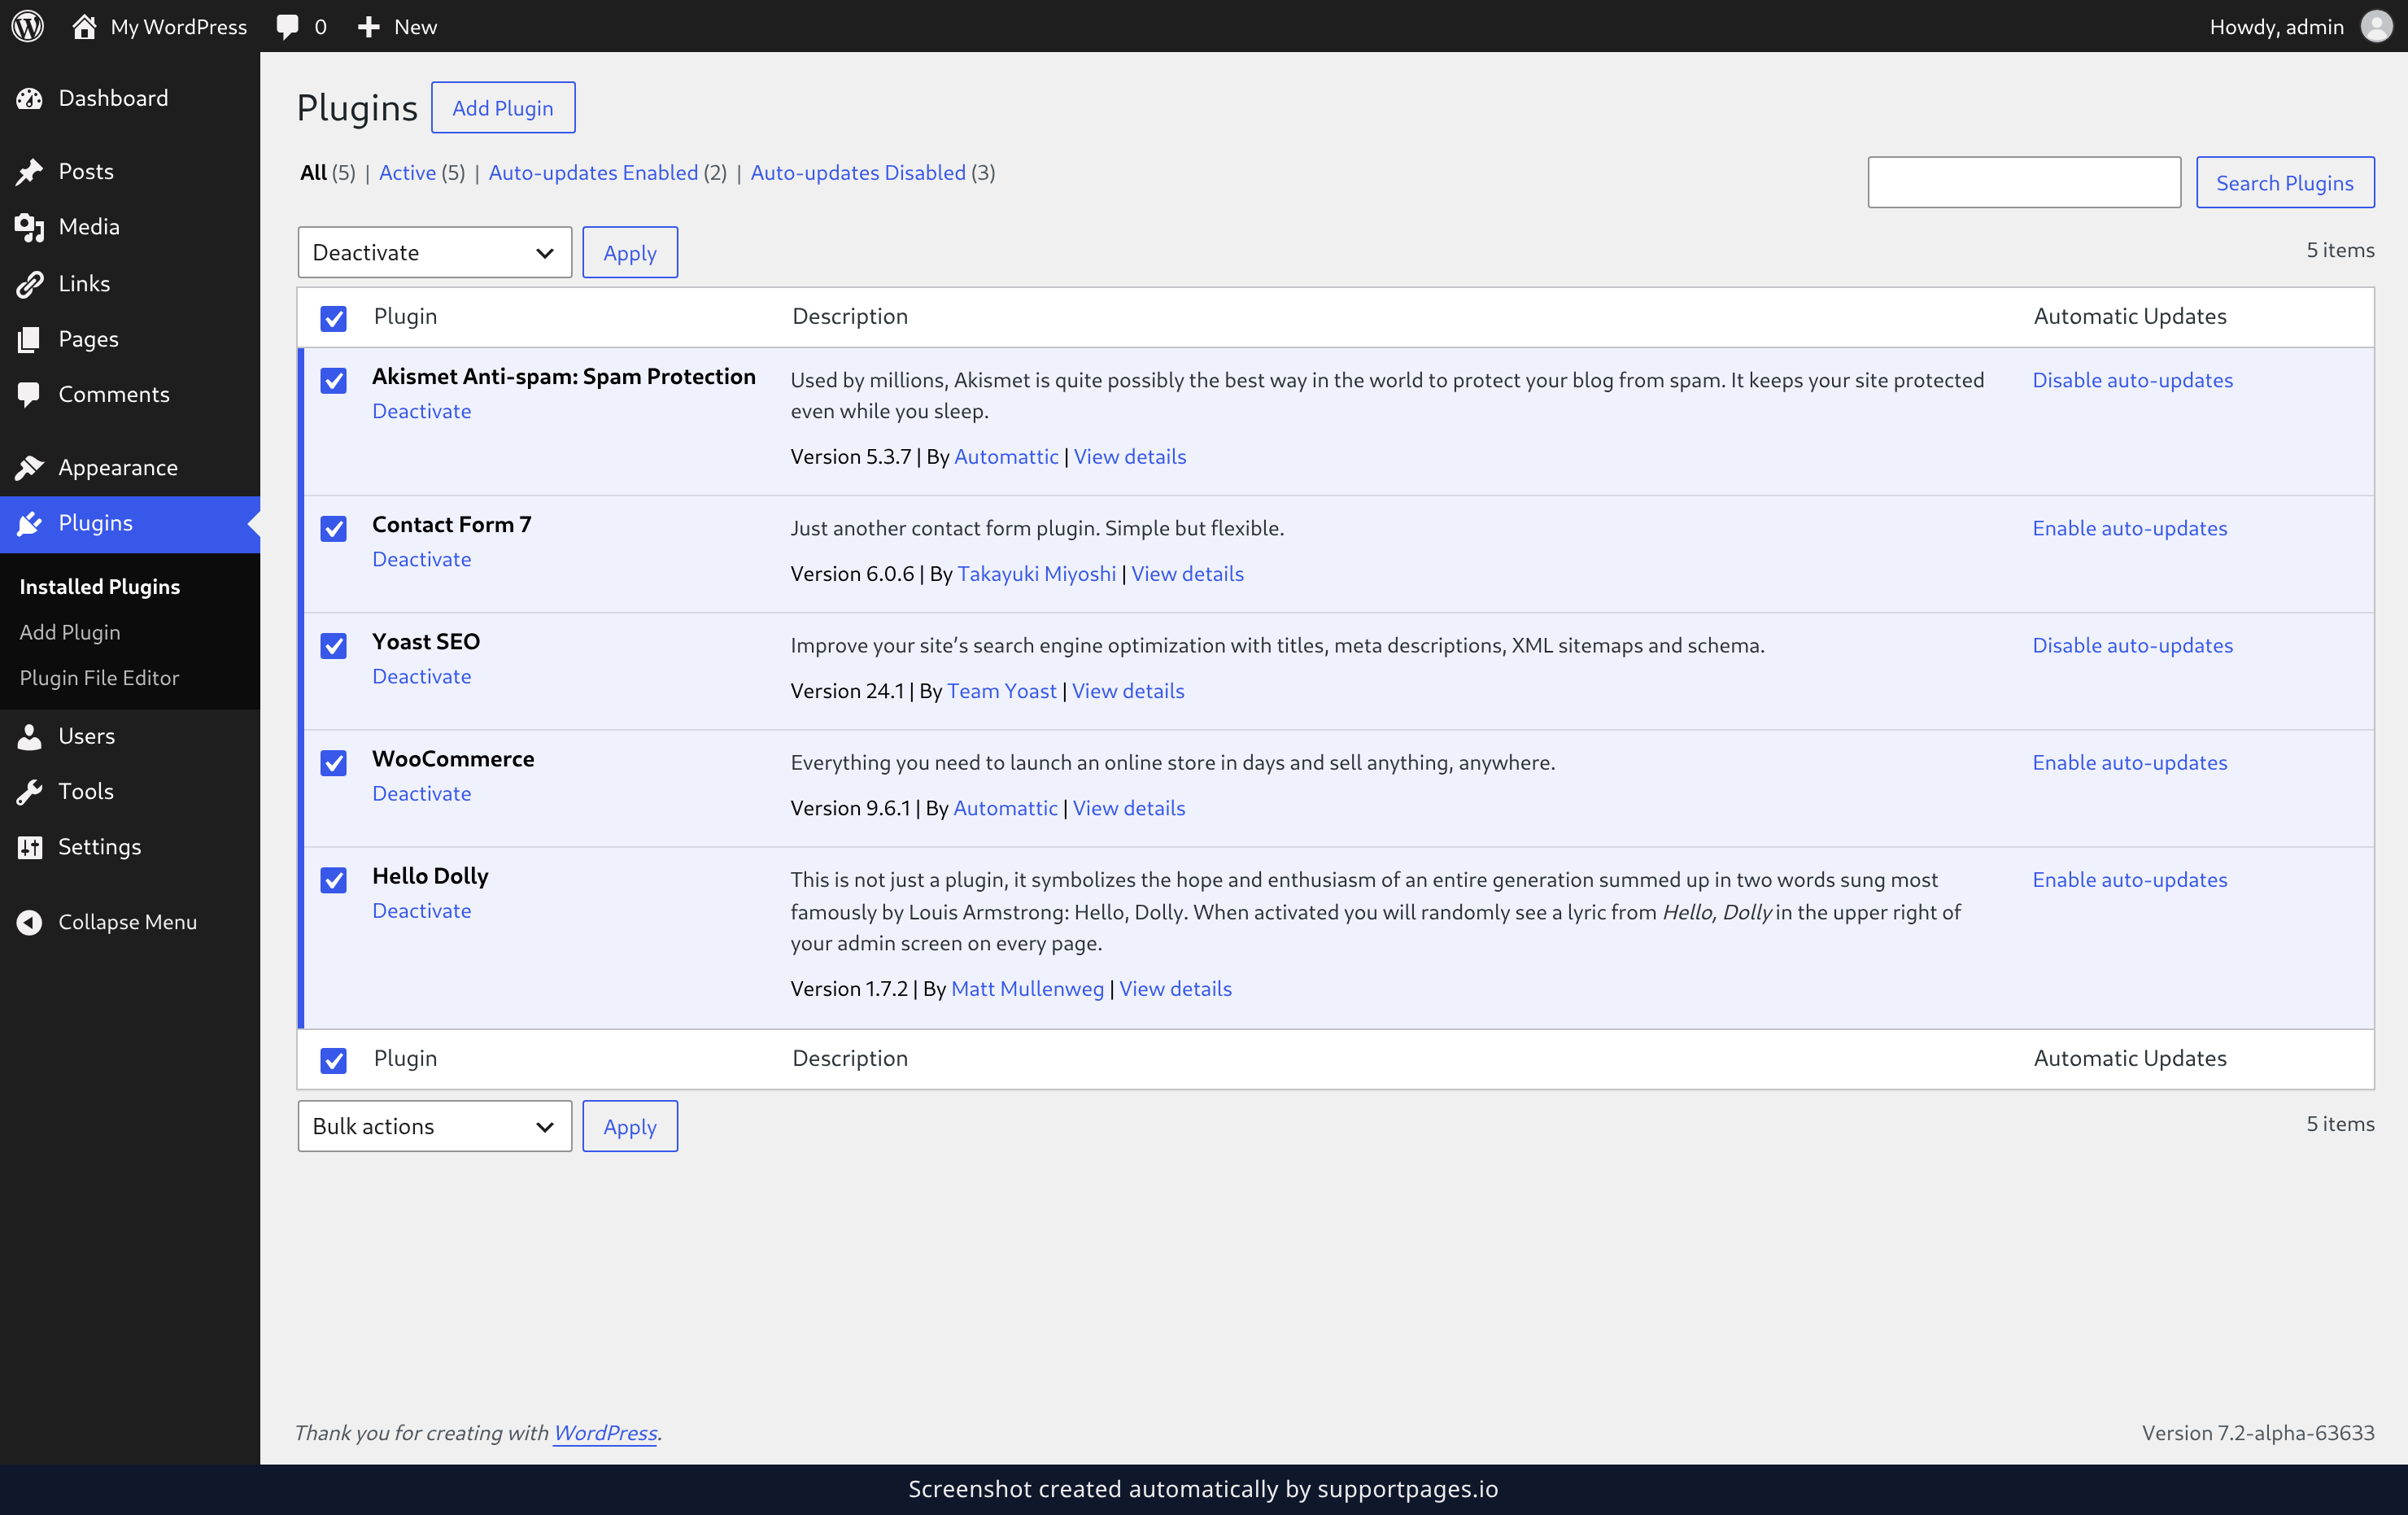Click the Comments speech bubble sidebar icon
The image size is (2408, 1515).
click(29, 394)
